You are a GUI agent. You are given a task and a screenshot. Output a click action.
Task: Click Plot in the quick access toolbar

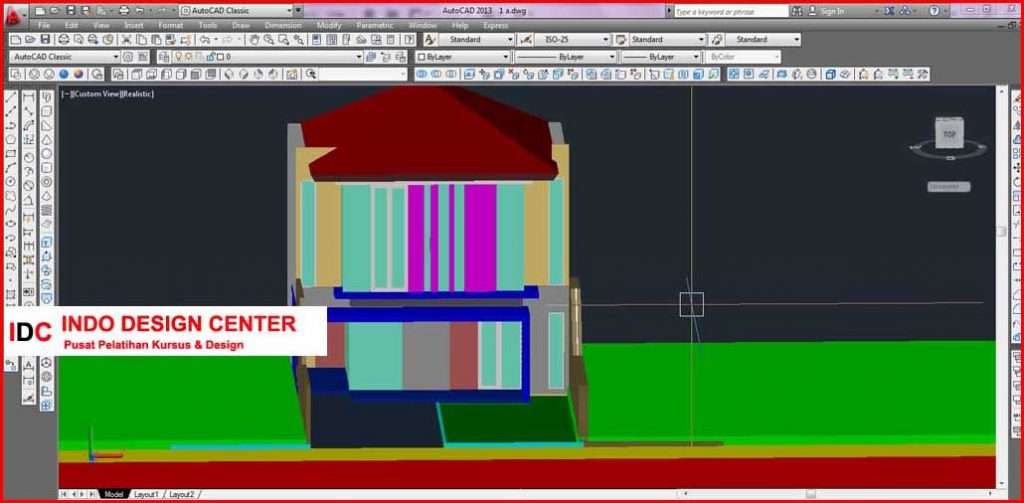coord(123,10)
